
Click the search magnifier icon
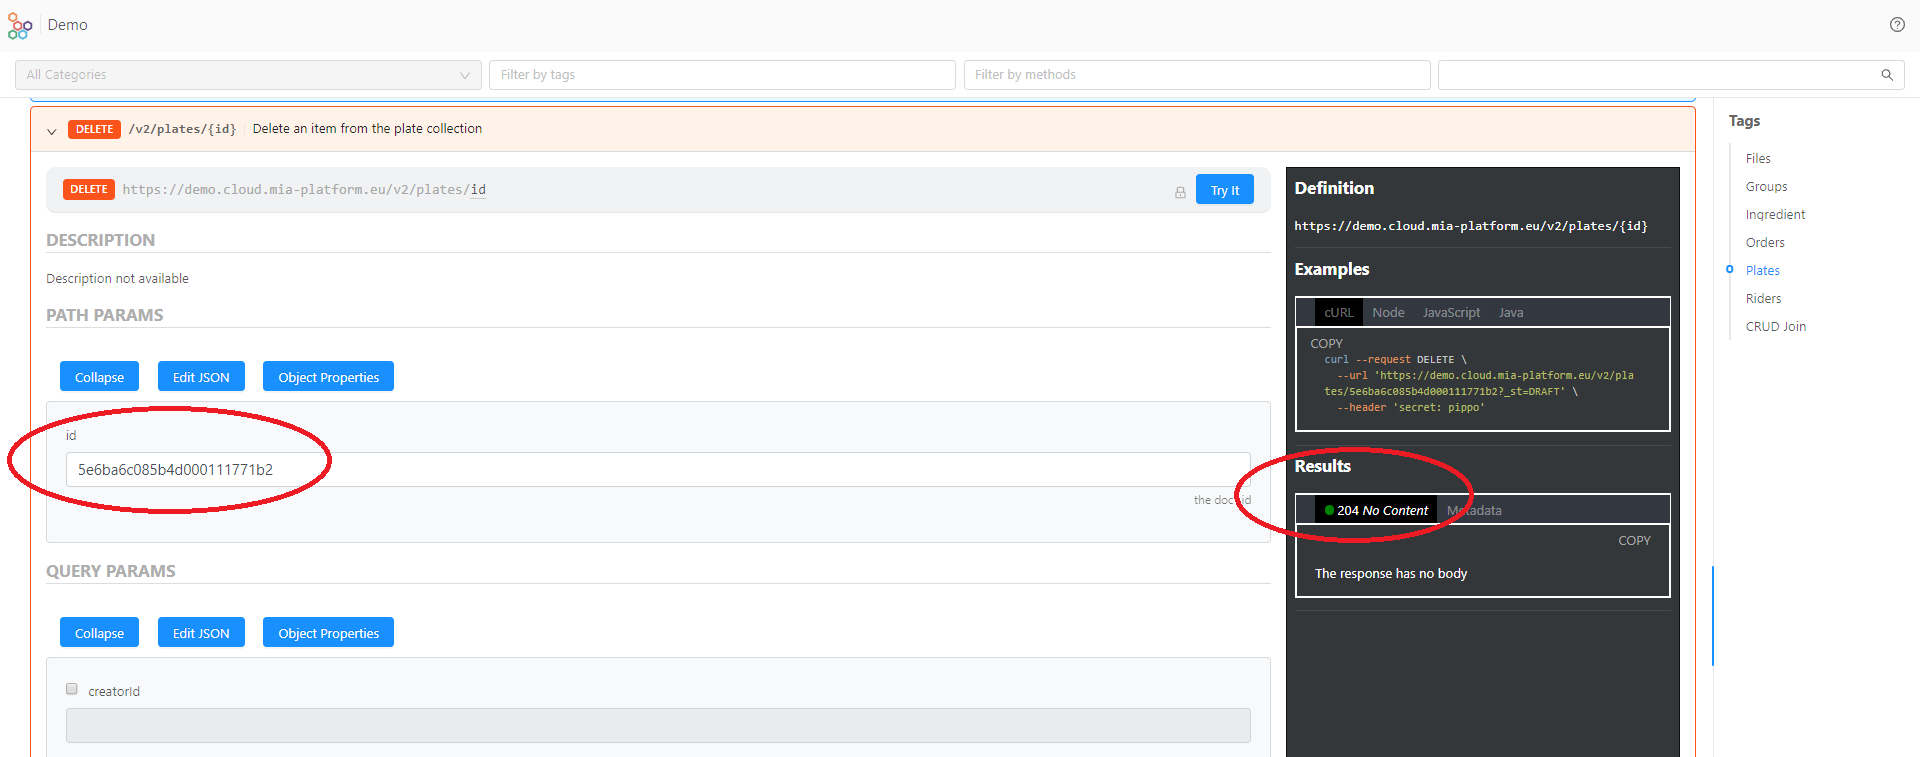point(1887,75)
